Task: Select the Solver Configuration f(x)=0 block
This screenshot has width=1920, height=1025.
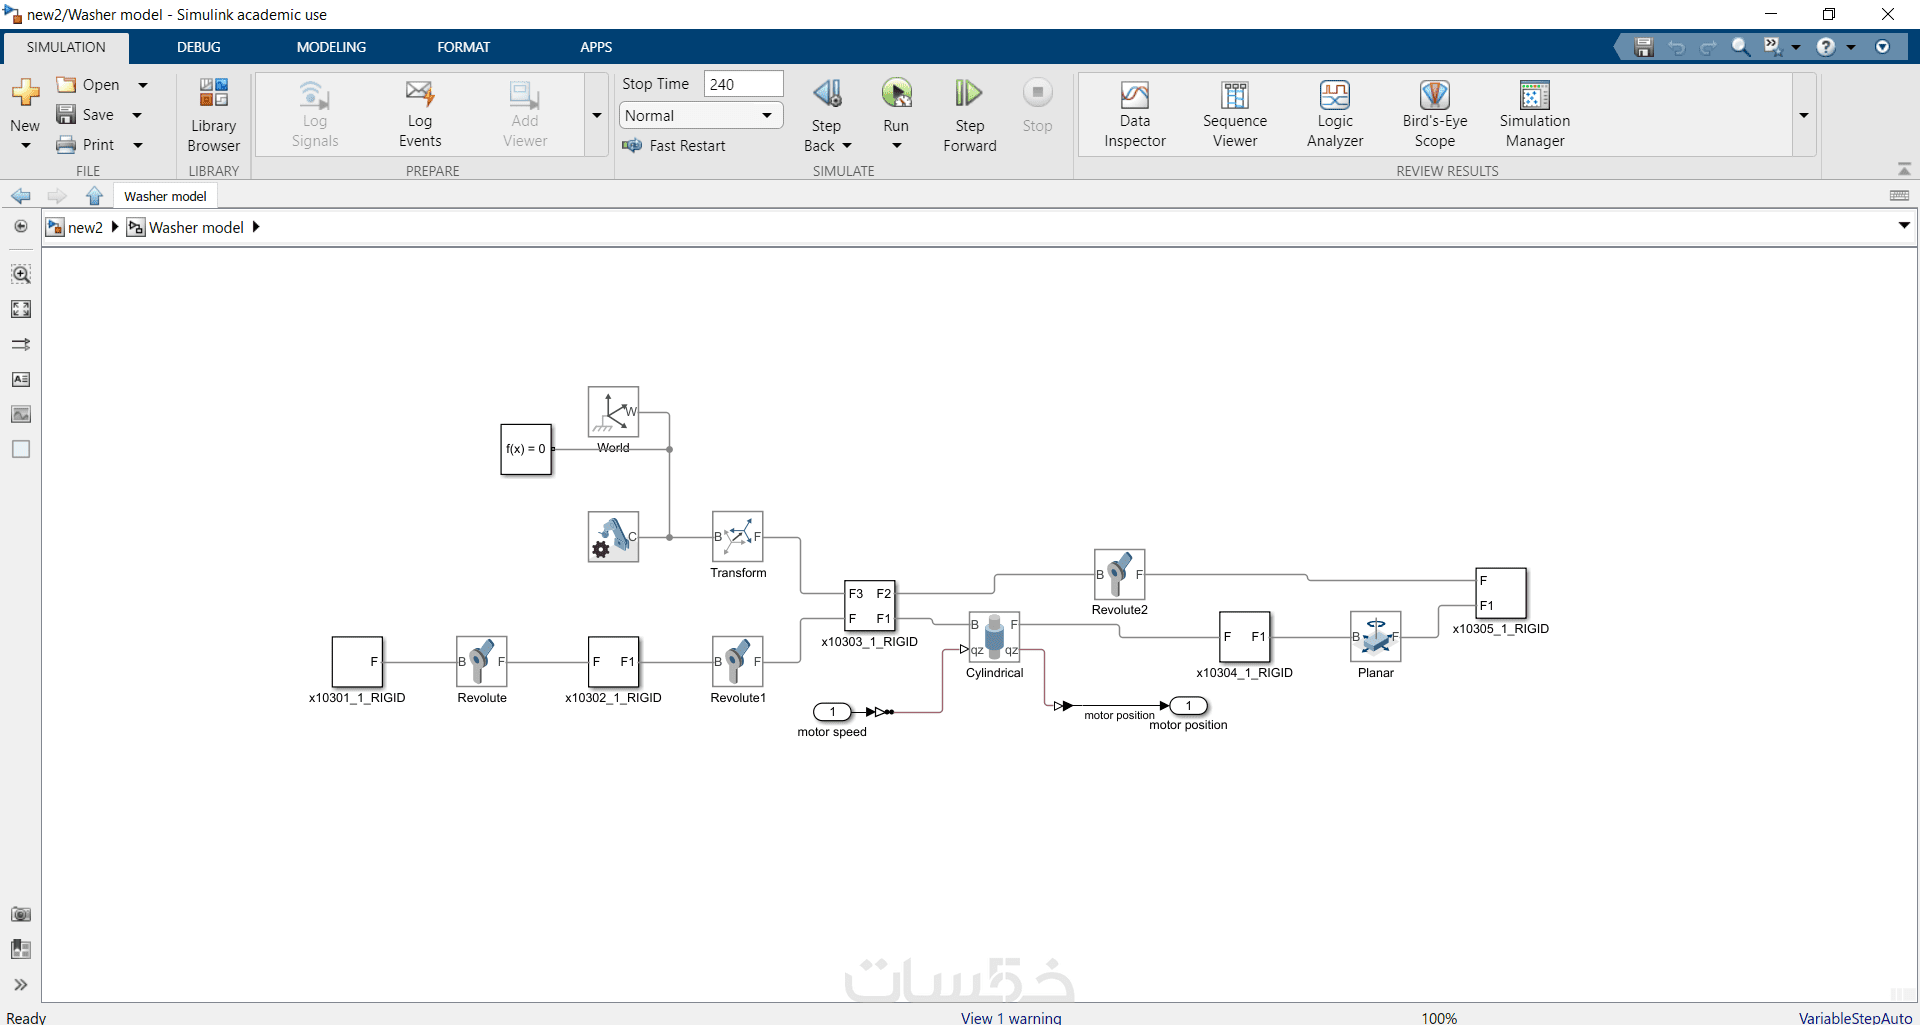Action: click(x=526, y=449)
